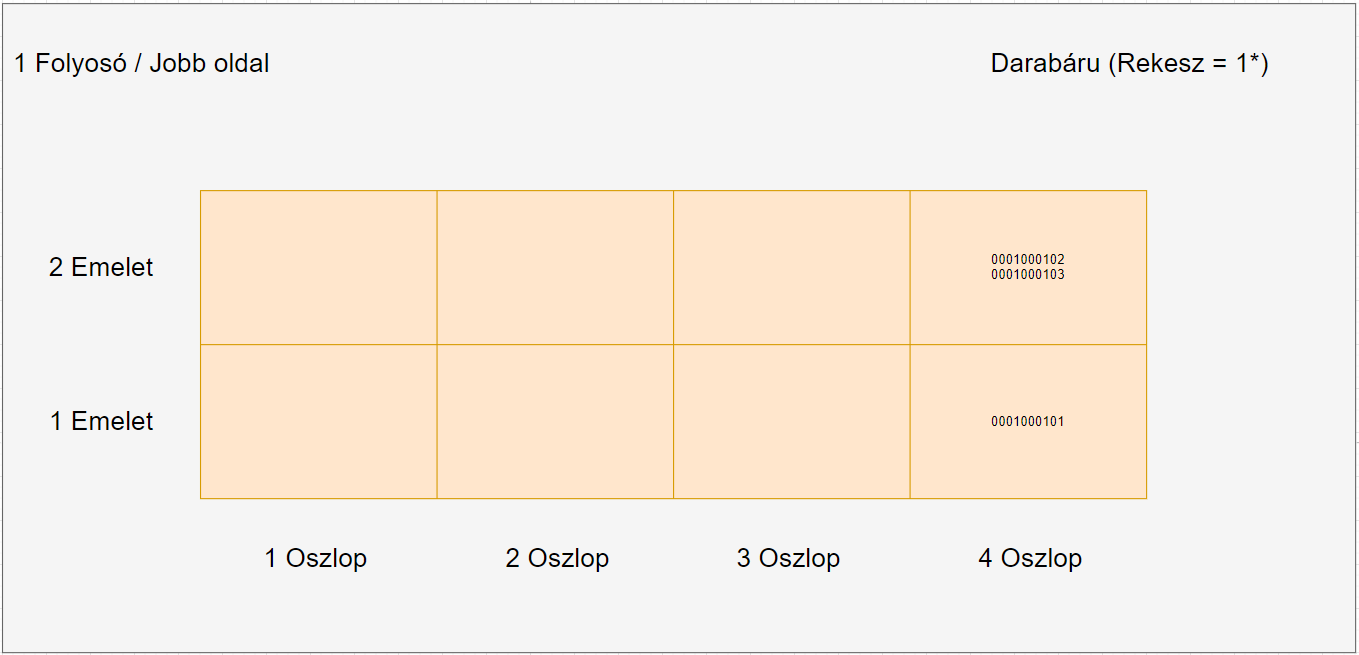The image size is (1359, 655).
Task: Select the 1 Emelet cell above 1 Oszlop
Action: (x=318, y=422)
